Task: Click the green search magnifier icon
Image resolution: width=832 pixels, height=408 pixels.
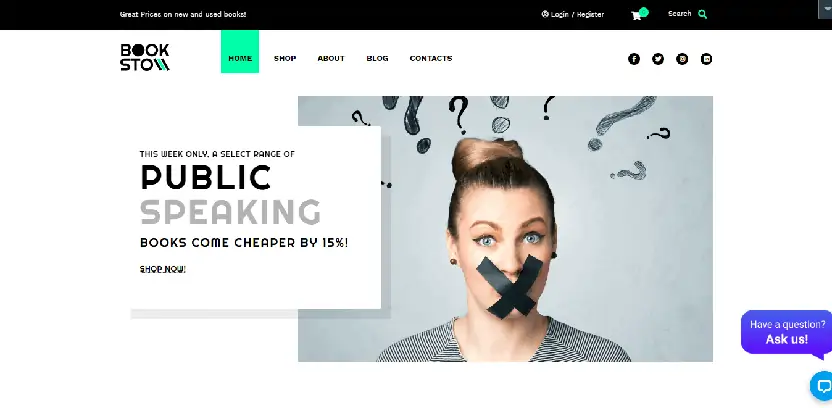Action: click(x=703, y=14)
